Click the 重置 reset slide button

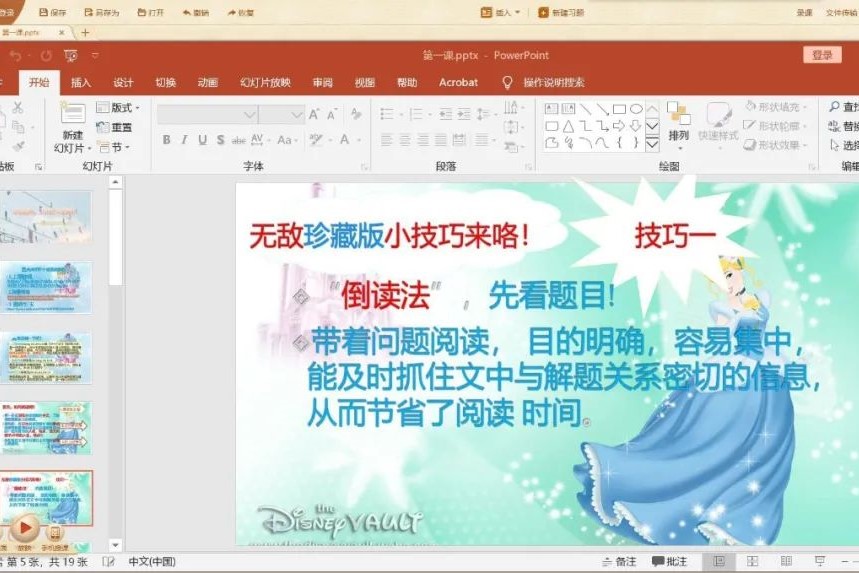point(114,127)
